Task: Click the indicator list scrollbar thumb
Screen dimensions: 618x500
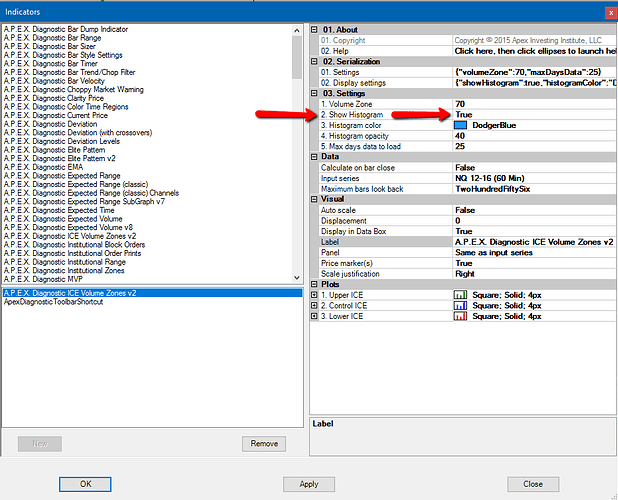Action: tap(297, 57)
